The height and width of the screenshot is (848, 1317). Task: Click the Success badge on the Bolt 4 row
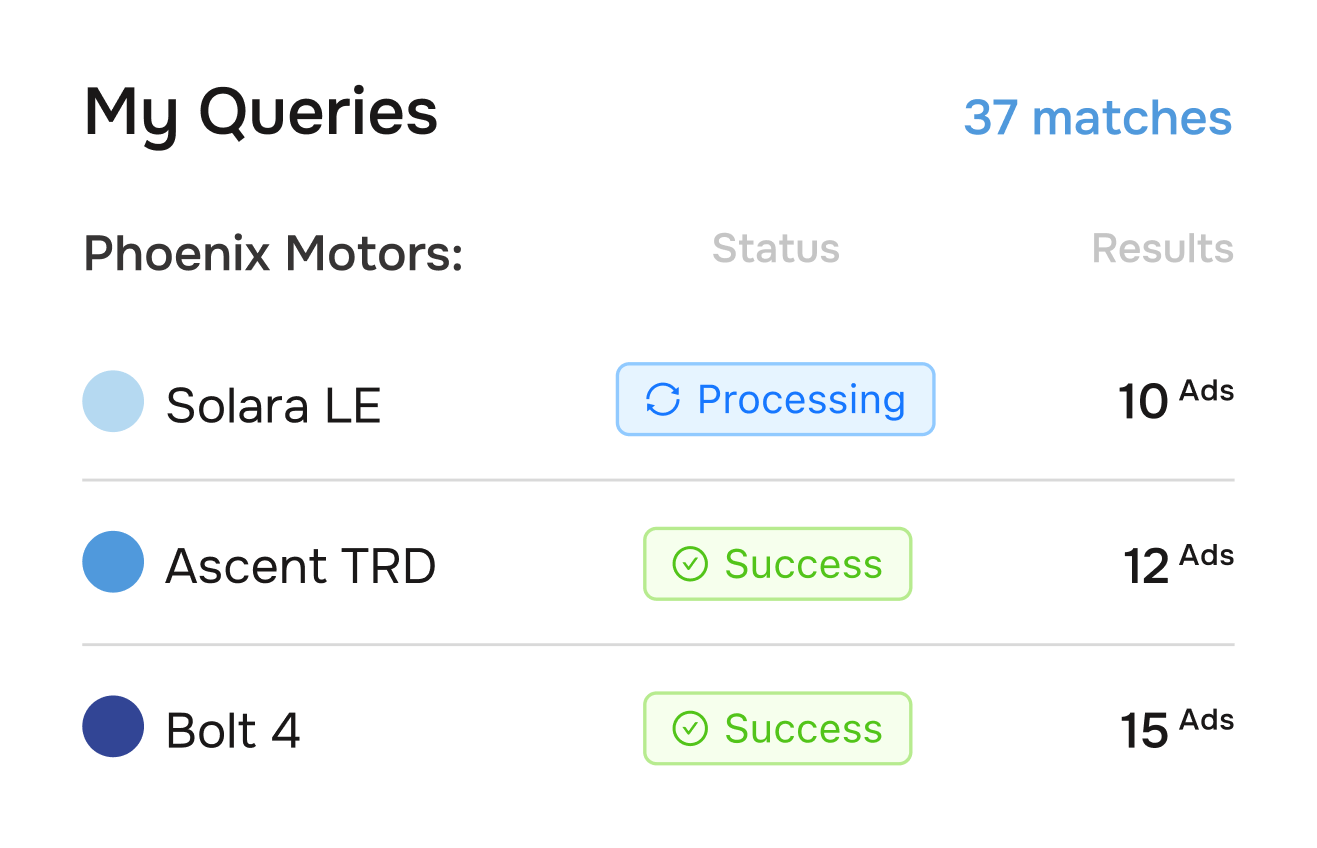777,729
